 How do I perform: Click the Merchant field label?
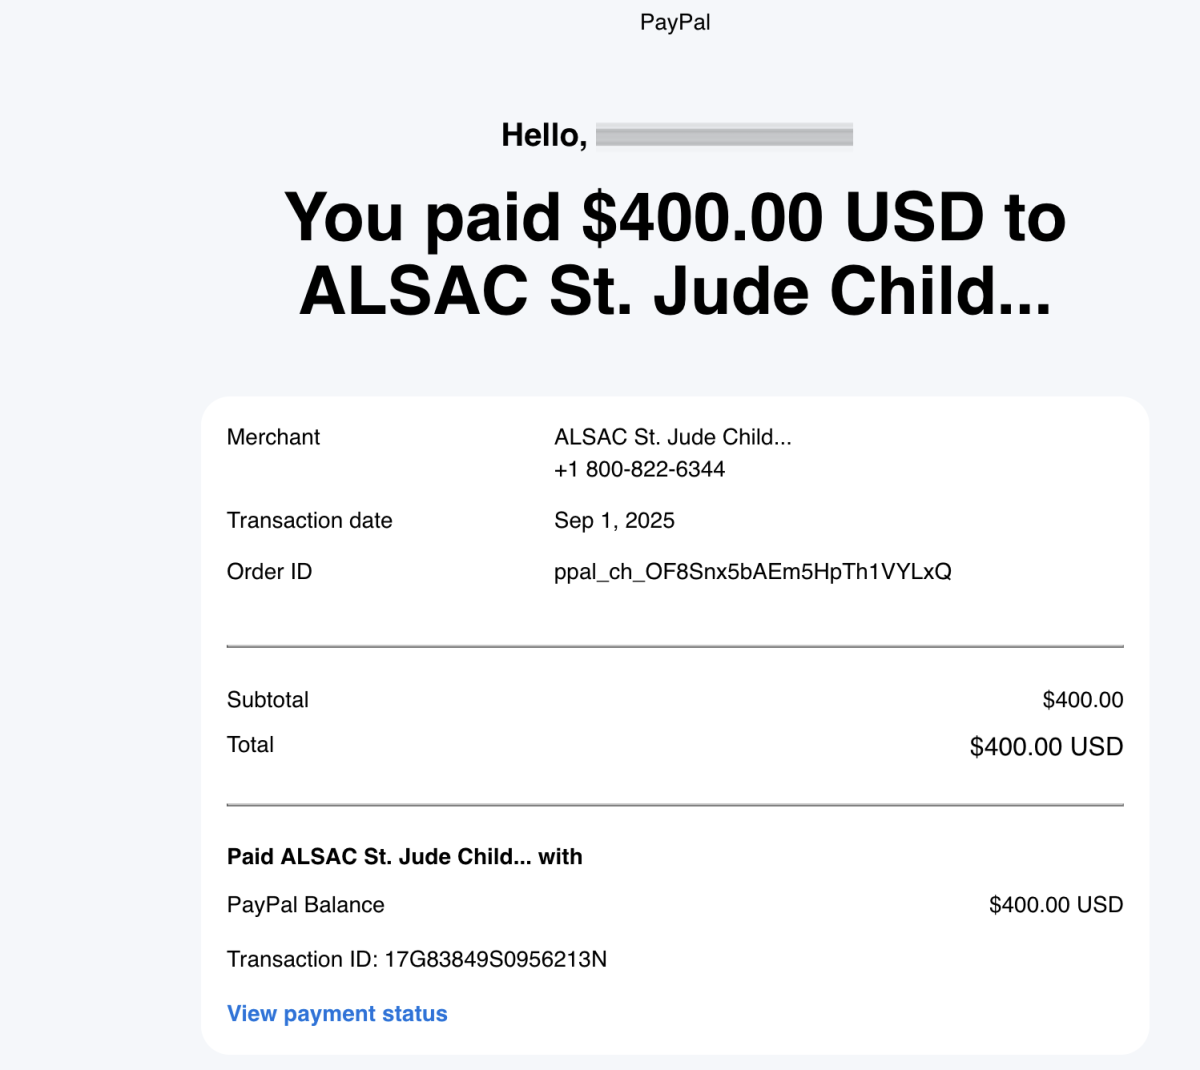coord(273,437)
